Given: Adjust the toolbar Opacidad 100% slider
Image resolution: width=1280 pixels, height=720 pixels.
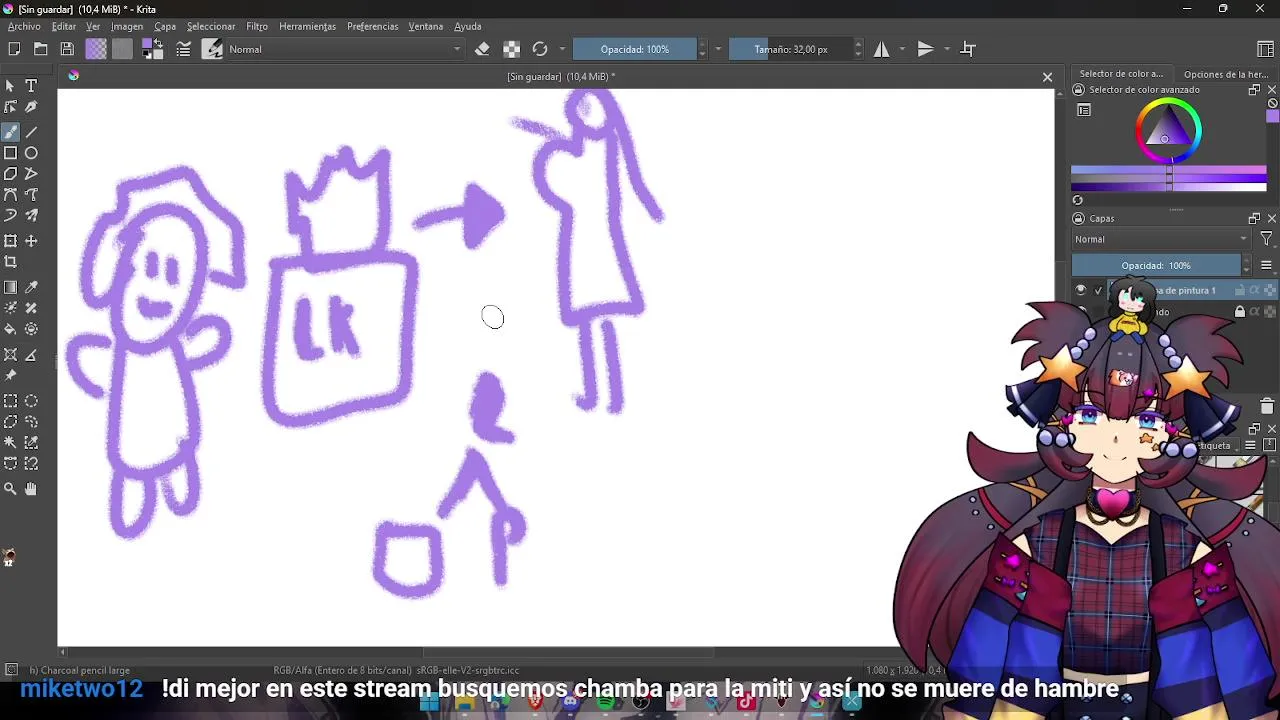Looking at the screenshot, I should pos(635,49).
